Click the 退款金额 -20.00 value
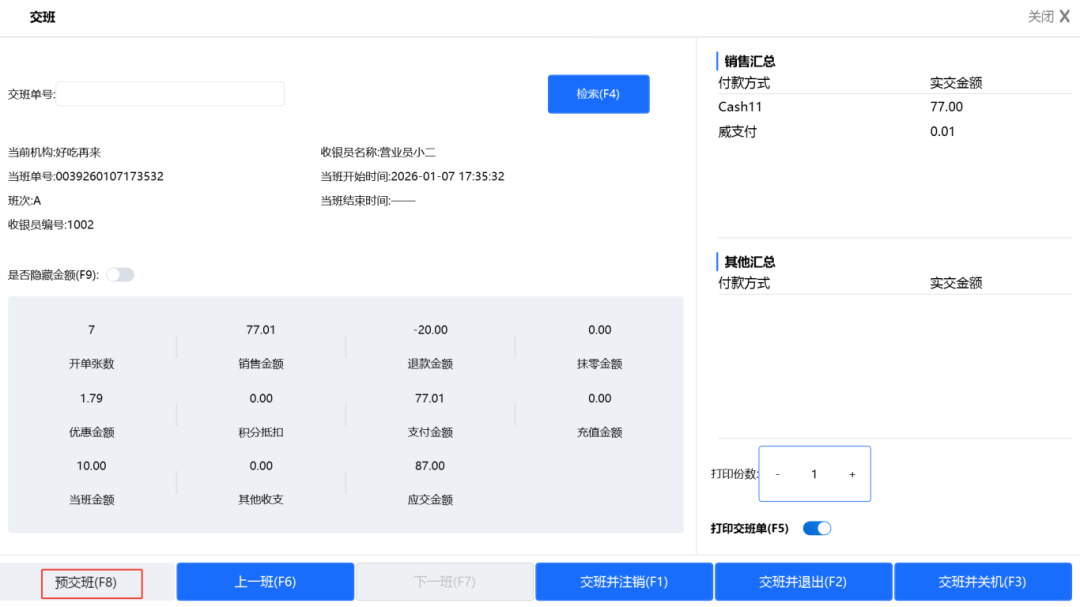 (x=429, y=330)
